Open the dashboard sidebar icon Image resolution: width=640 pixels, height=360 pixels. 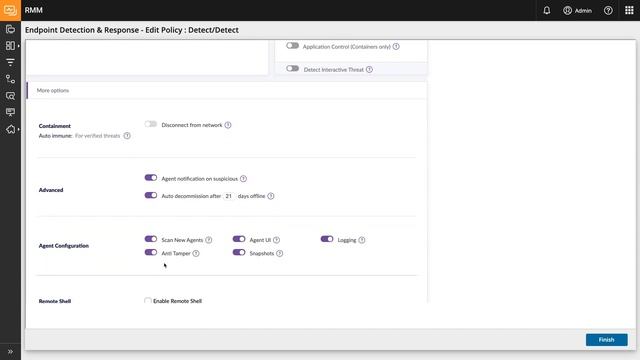10,46
